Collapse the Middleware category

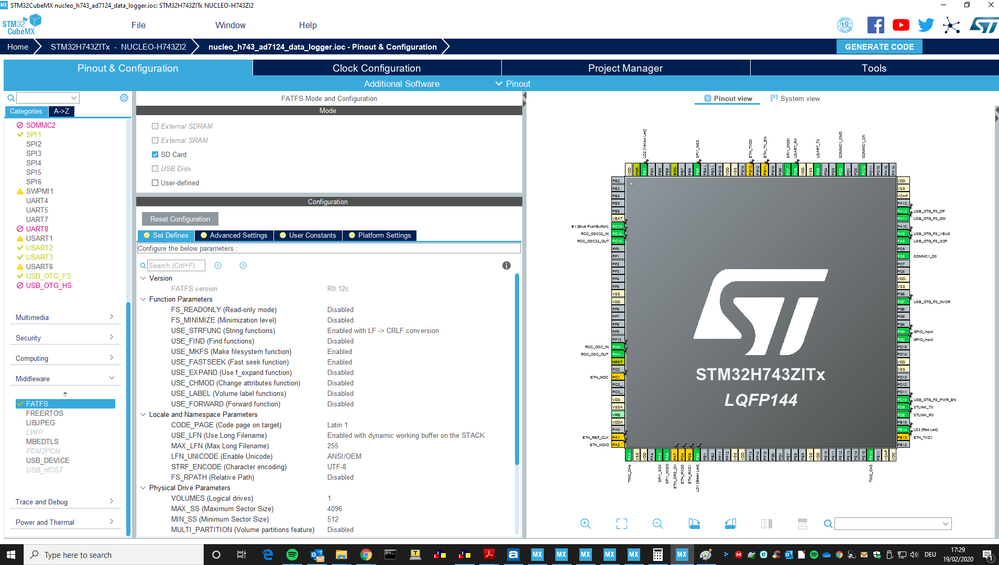64,378
